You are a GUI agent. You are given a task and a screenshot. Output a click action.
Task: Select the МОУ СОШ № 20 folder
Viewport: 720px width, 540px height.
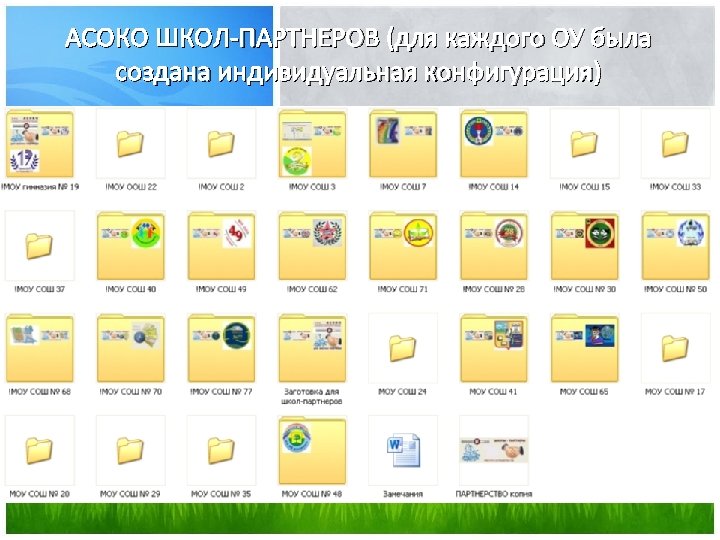point(39,451)
